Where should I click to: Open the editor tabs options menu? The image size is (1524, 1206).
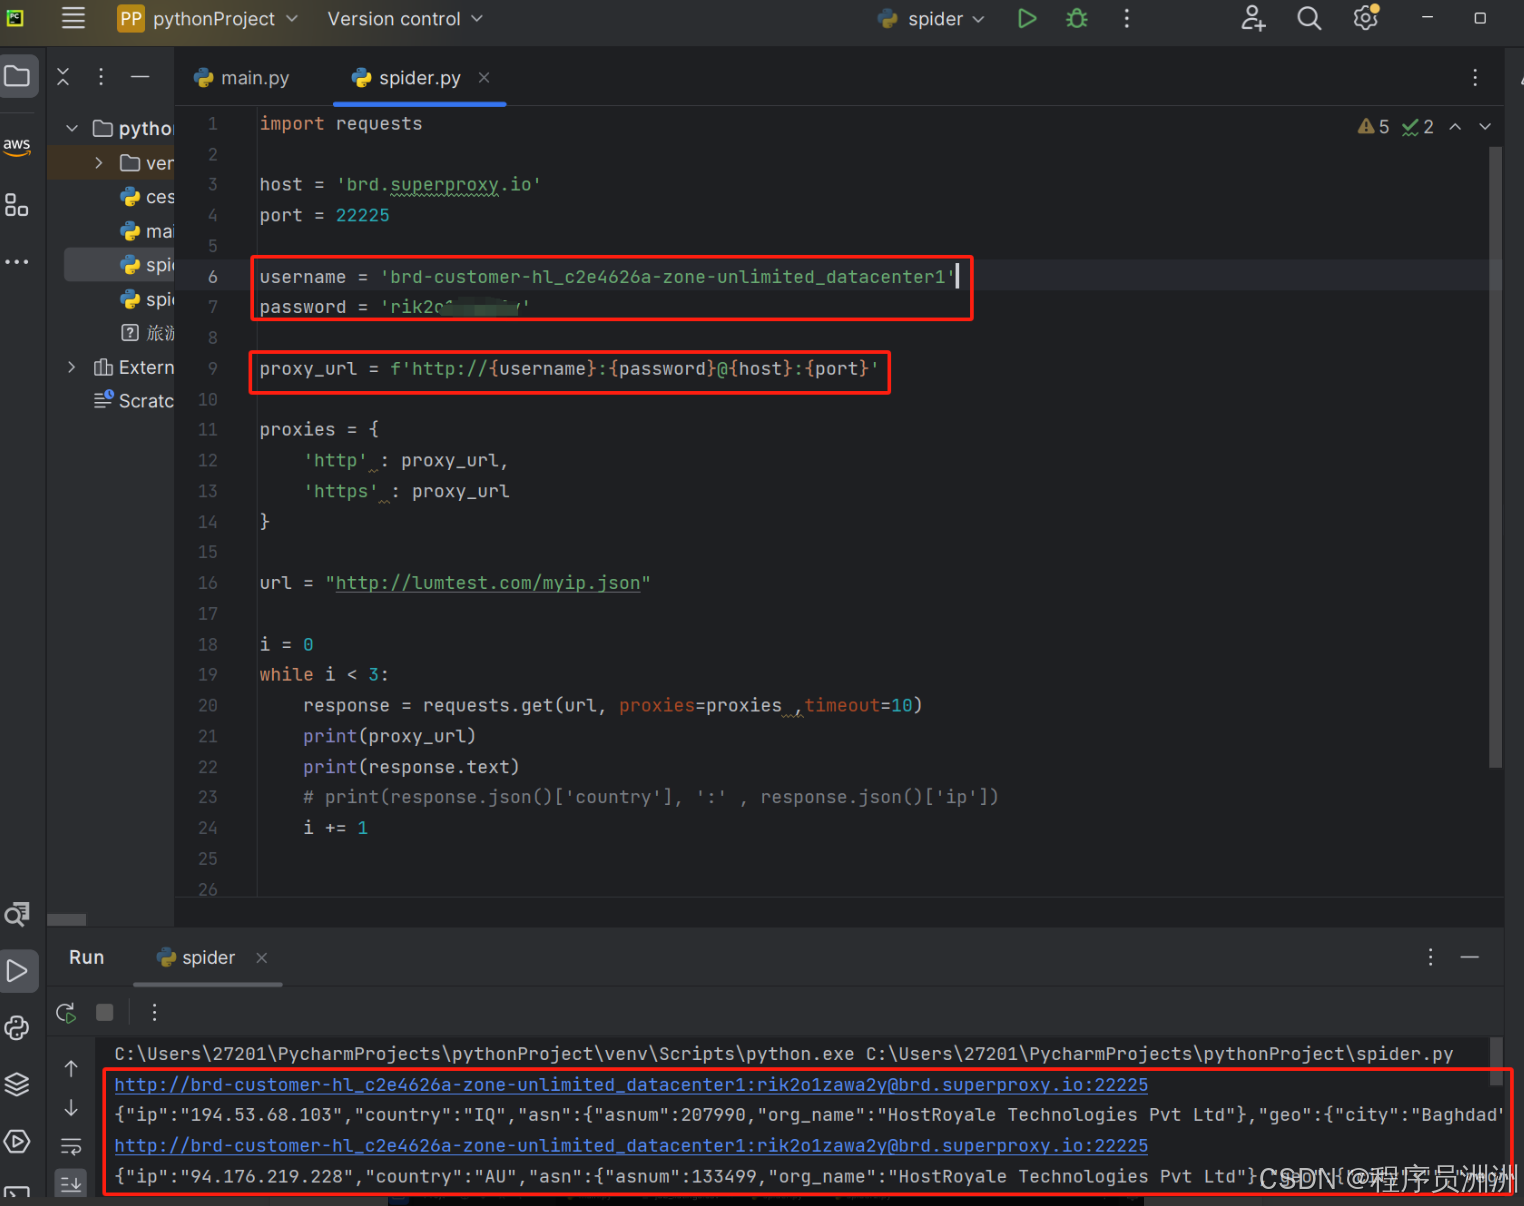[1475, 78]
